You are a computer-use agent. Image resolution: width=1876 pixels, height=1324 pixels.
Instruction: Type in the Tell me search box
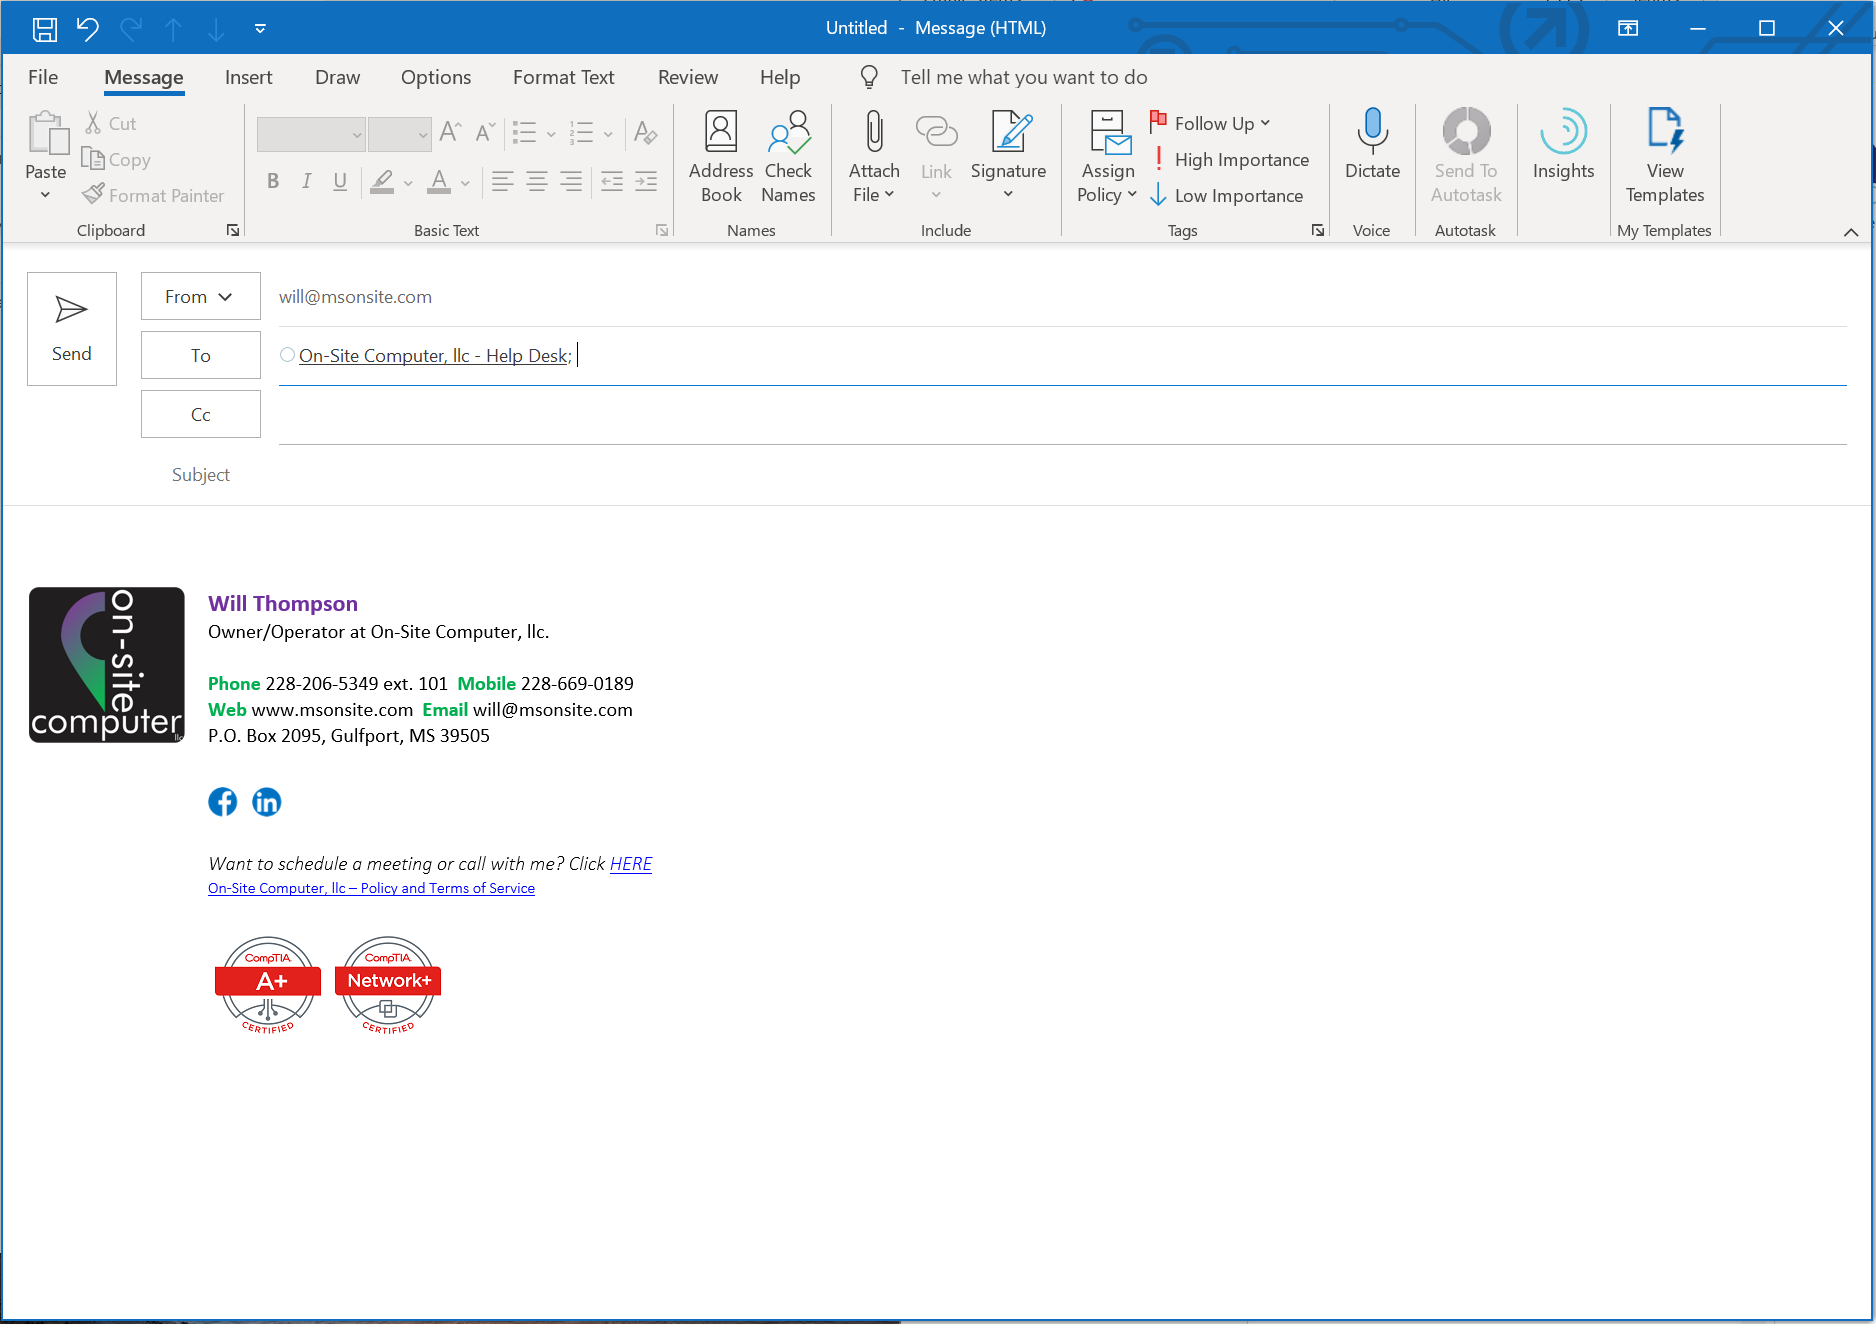pyautogui.click(x=1024, y=77)
